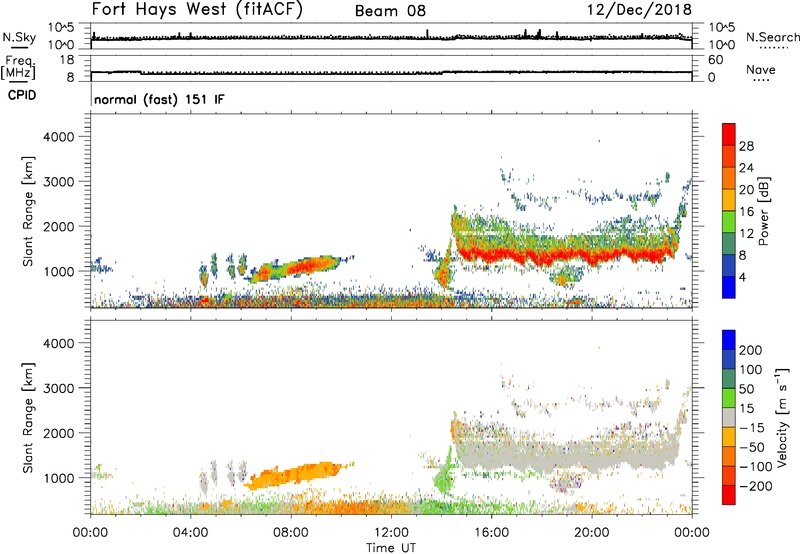Click "3000" on the velocity panel range axis
Viewport: 800px width, 554px height.
pyautogui.click(x=59, y=388)
